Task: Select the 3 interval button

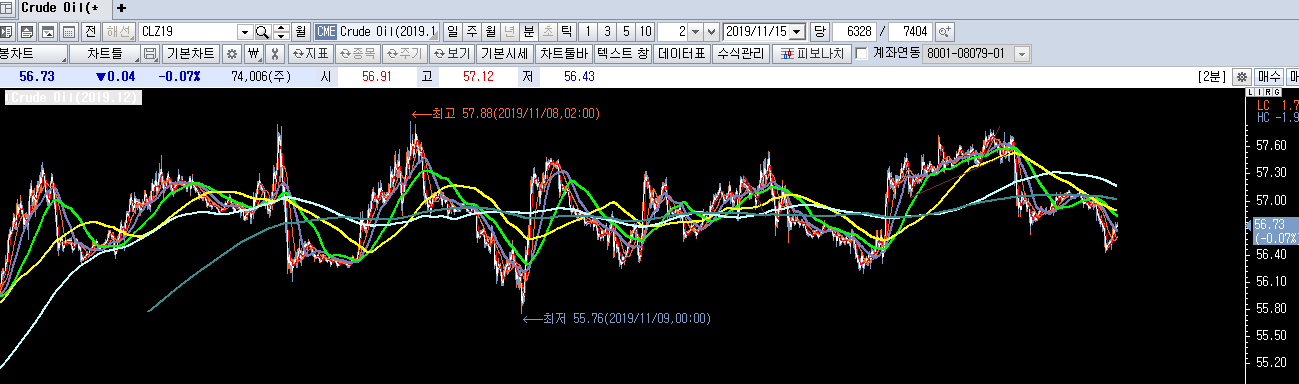Action: [608, 31]
